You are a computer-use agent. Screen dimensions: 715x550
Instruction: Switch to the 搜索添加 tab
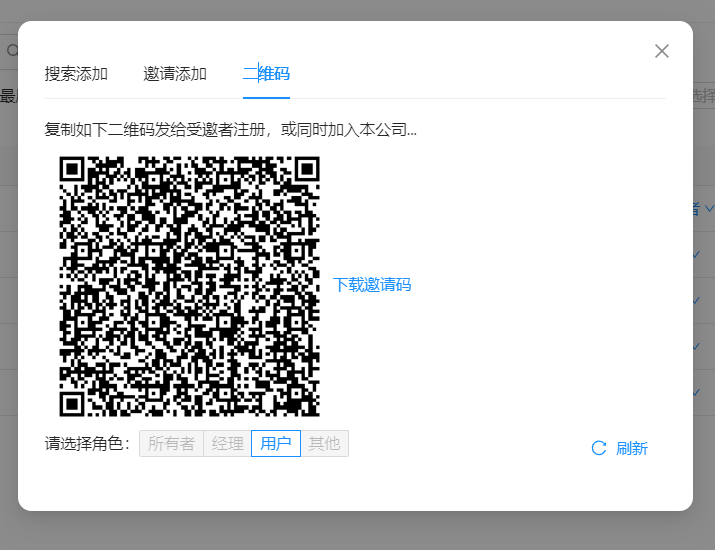76,74
